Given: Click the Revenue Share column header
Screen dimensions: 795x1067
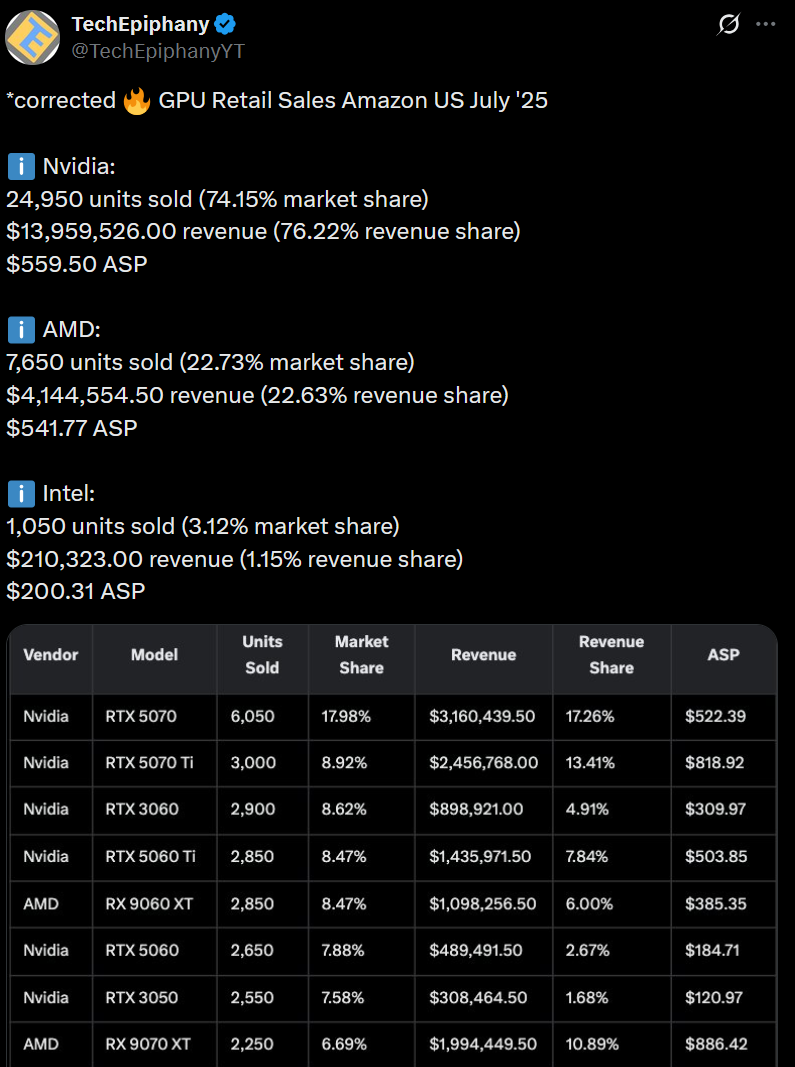Looking at the screenshot, I should tap(611, 655).
